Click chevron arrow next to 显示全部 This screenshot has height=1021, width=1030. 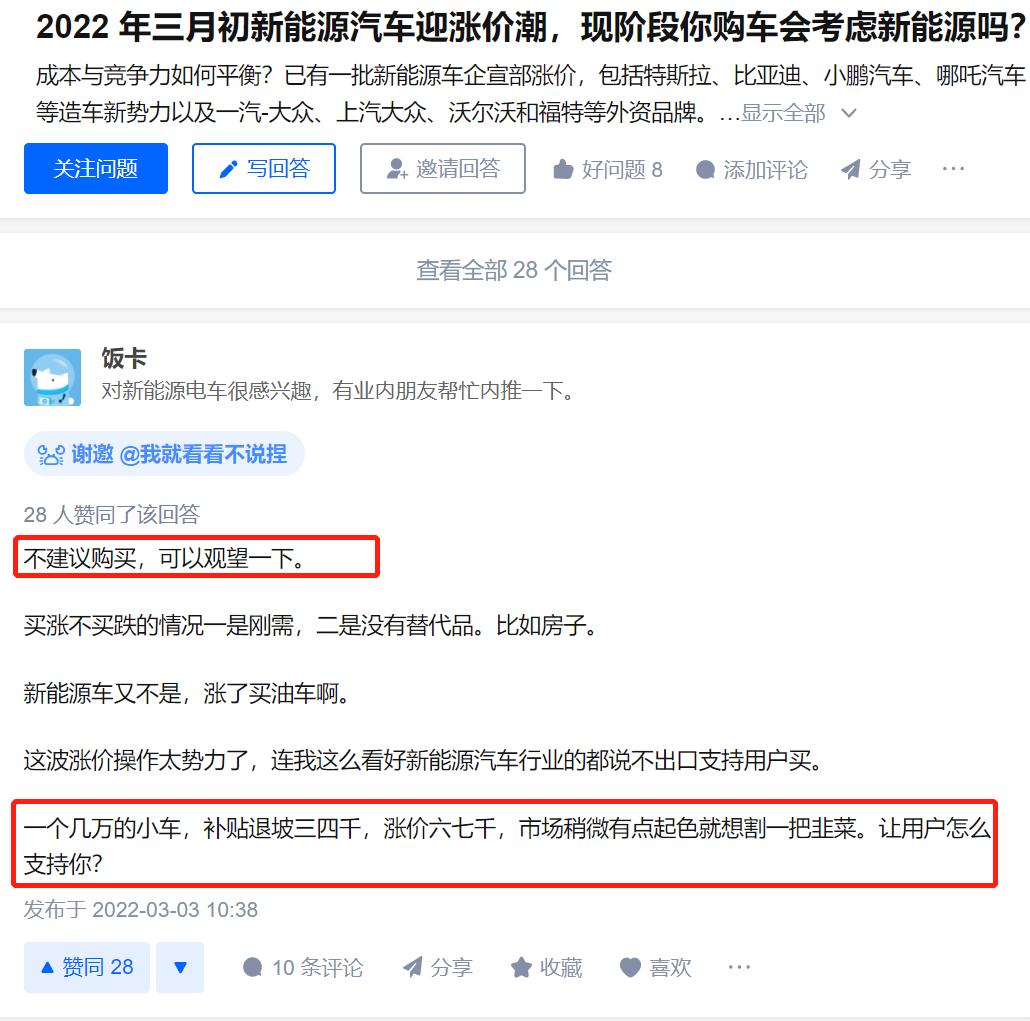pos(849,113)
